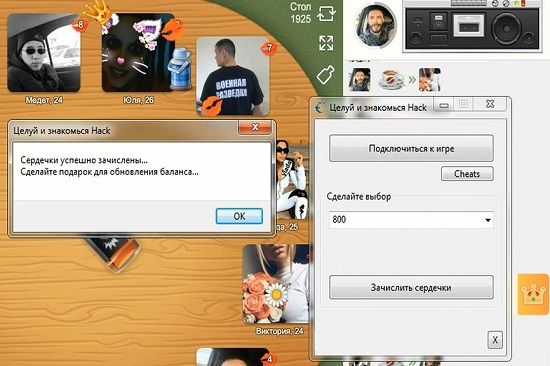Close the Целуй и знакомься Hack tool window
550x366 pixels.
point(490,104)
